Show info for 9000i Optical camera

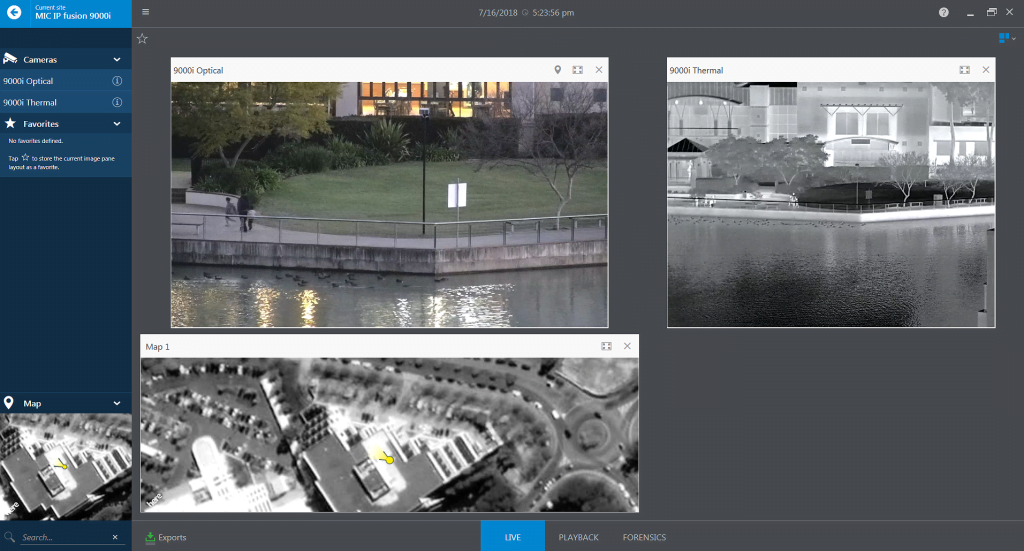[117, 81]
